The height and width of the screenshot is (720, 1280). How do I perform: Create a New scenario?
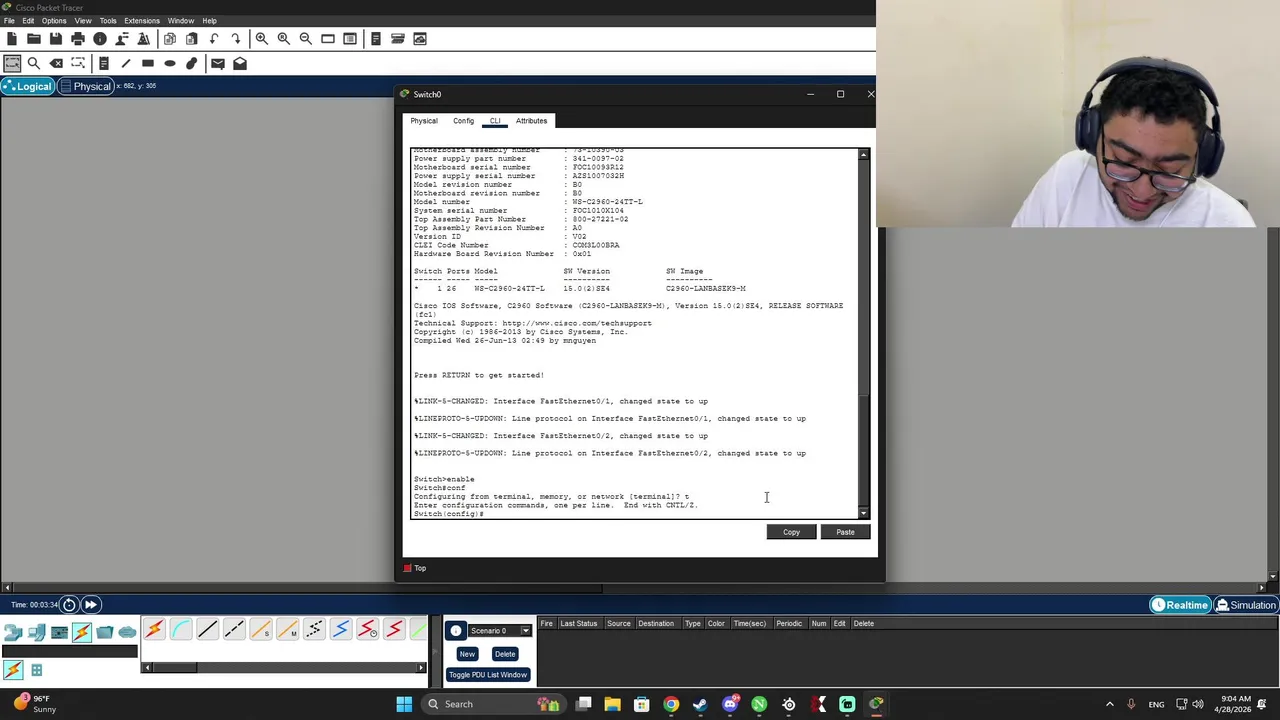coord(467,654)
